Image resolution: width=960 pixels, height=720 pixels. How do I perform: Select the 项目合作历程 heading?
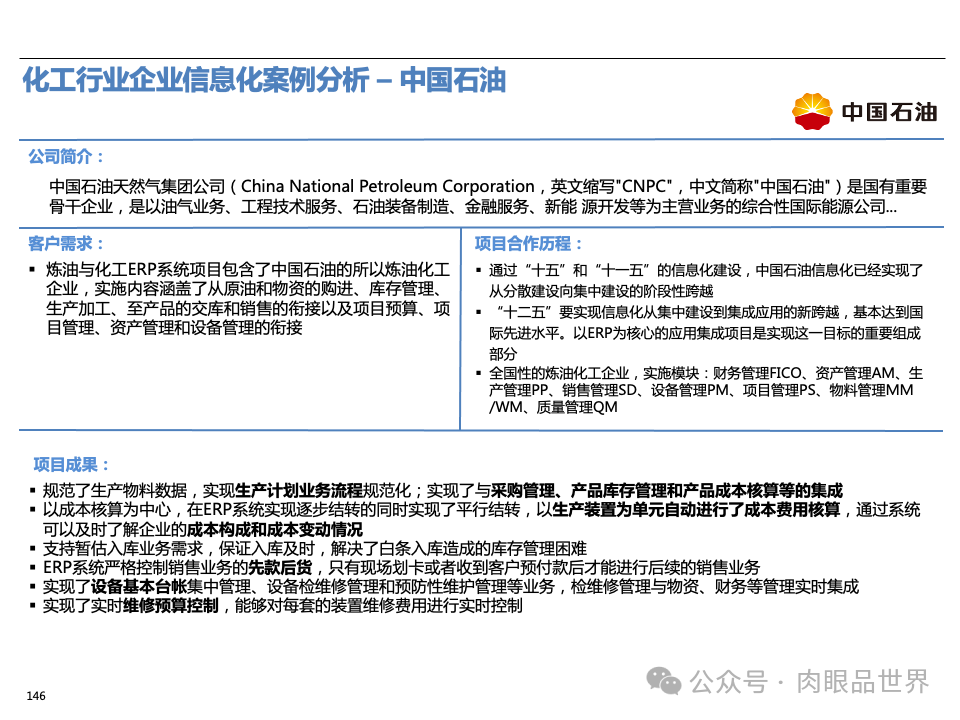[x=528, y=244]
